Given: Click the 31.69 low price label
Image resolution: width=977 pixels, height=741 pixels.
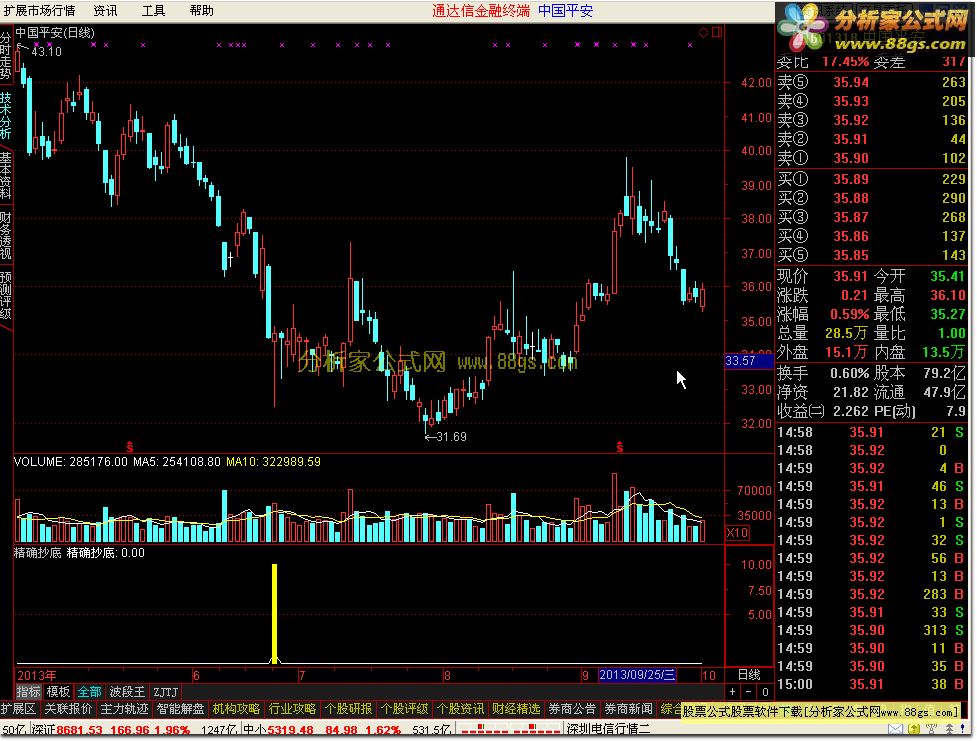Looking at the screenshot, I should [x=451, y=437].
